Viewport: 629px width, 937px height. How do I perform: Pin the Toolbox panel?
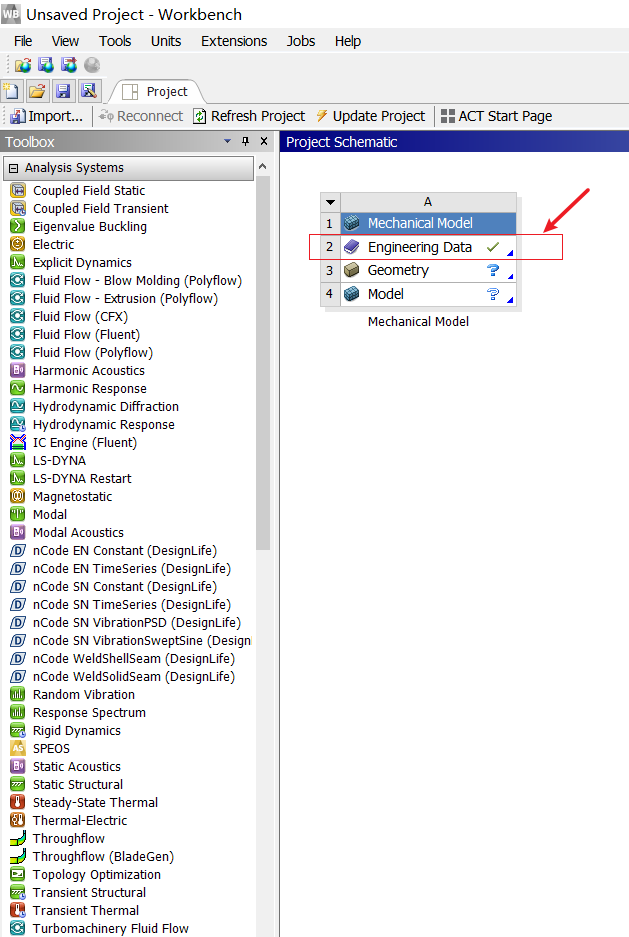tap(245, 142)
